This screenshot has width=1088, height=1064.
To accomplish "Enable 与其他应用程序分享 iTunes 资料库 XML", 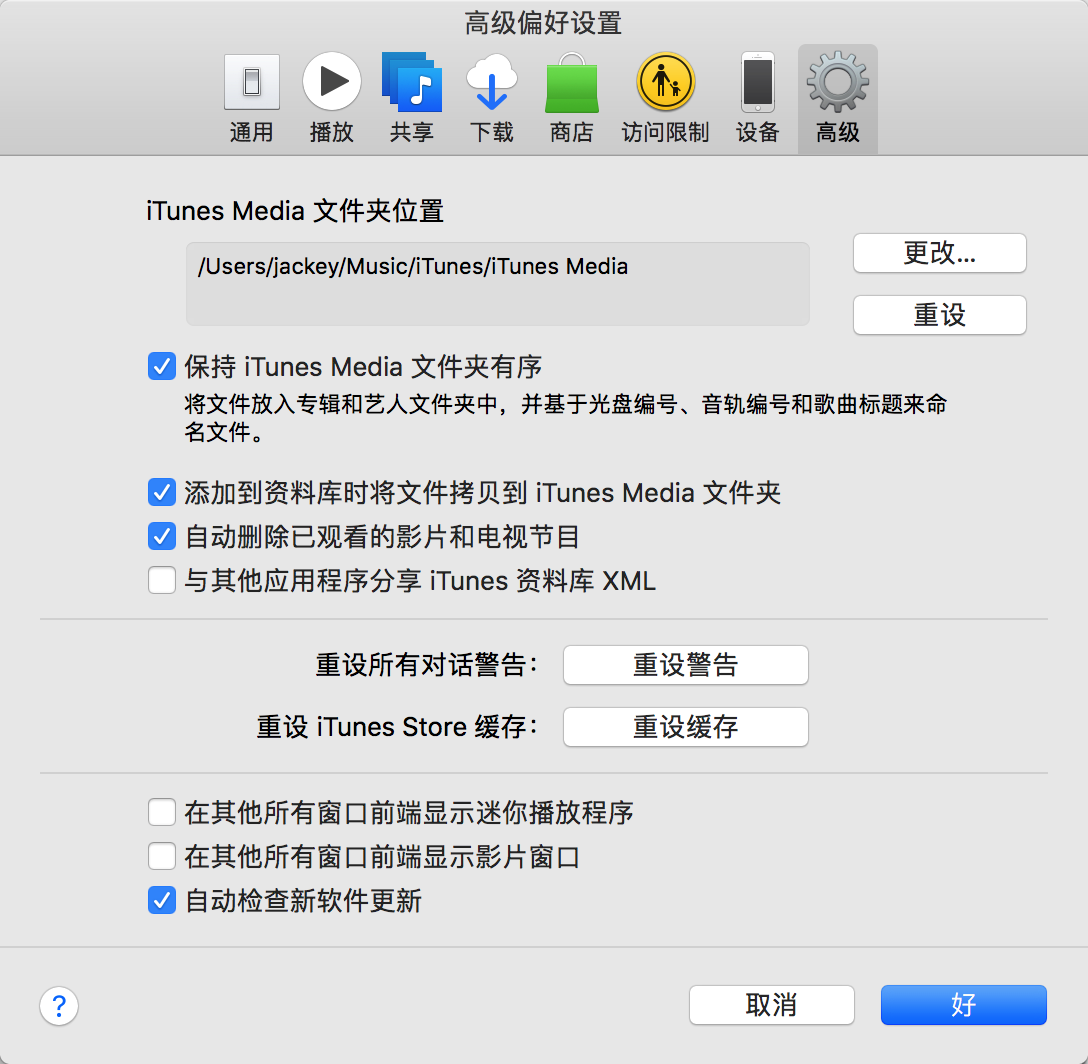I will 162,580.
